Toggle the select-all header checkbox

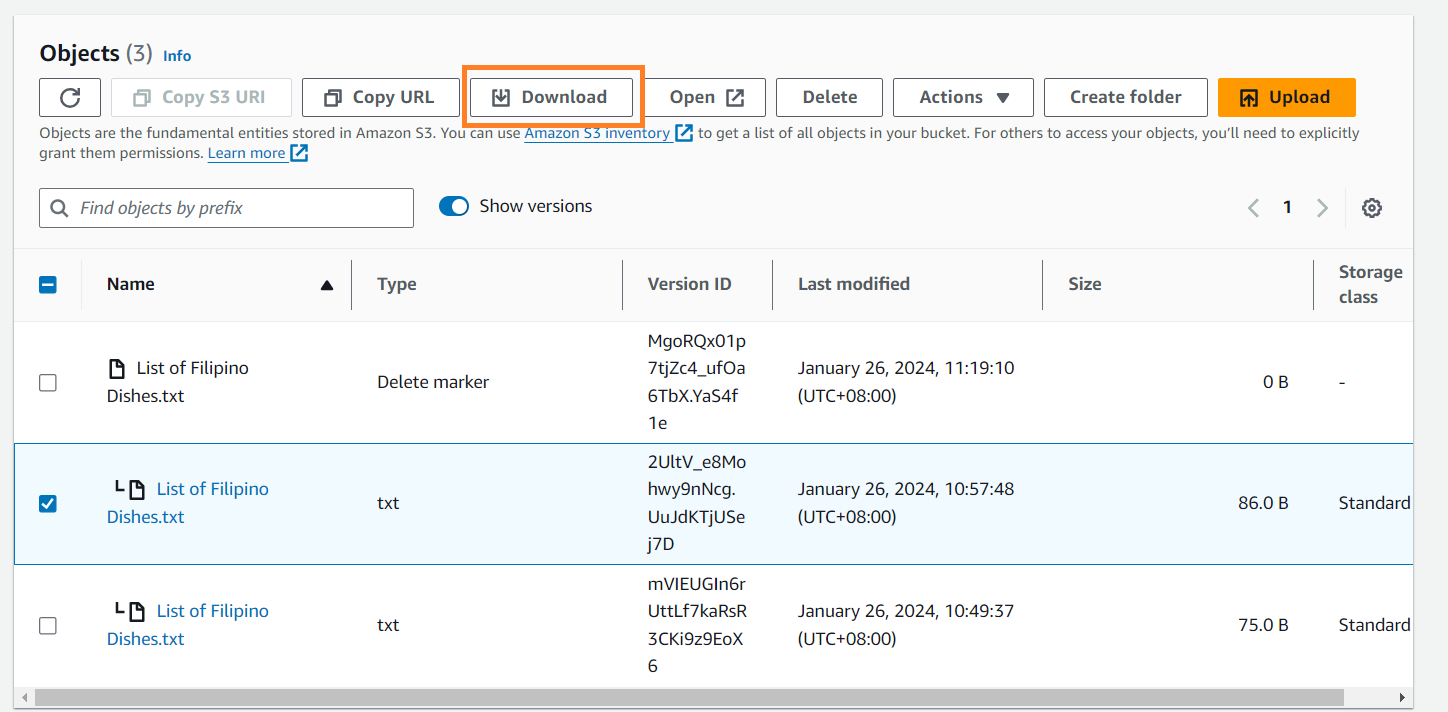pyautogui.click(x=48, y=285)
